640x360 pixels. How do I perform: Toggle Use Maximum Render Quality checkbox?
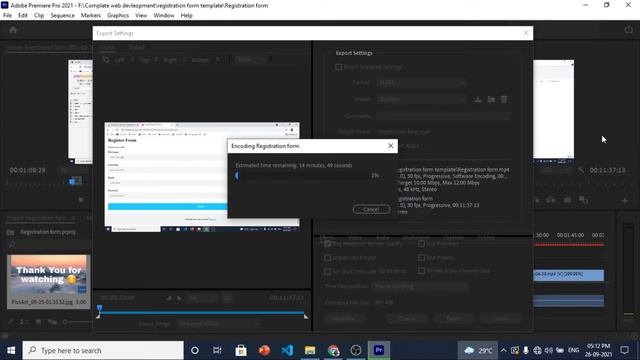(x=327, y=244)
